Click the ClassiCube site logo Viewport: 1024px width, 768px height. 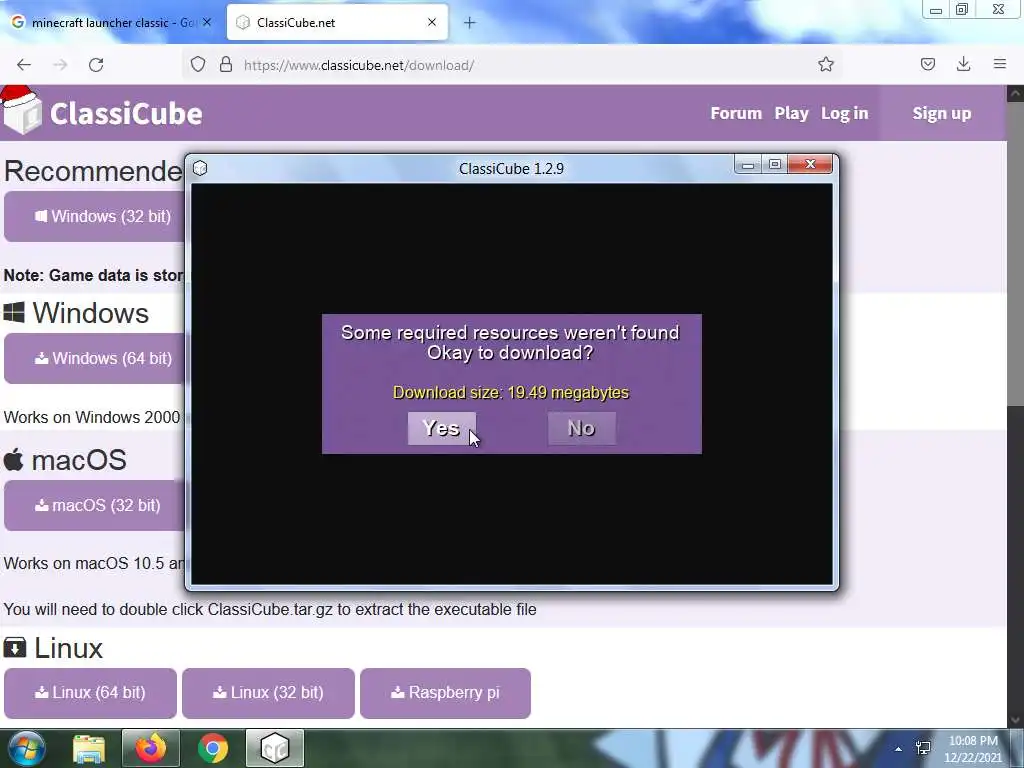tap(103, 111)
